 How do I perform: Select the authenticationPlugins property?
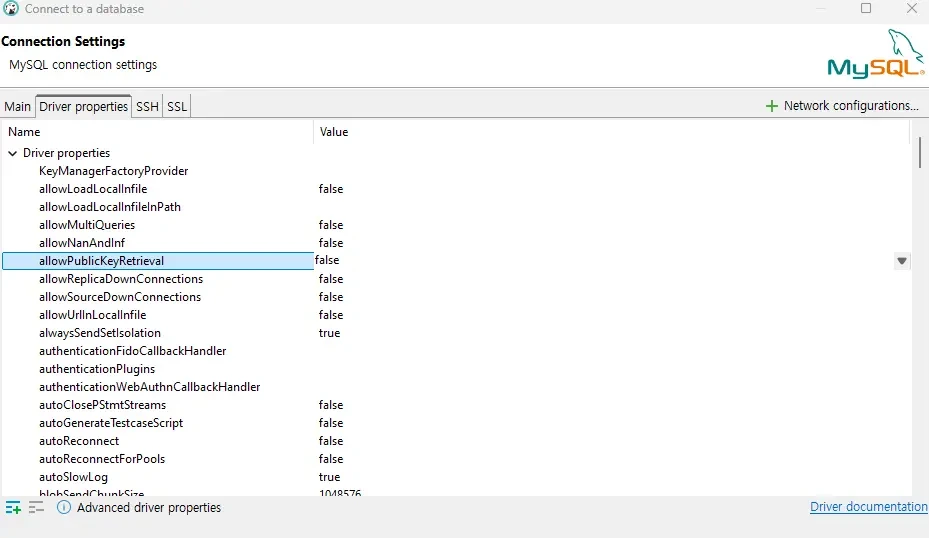pyautogui.click(x=97, y=369)
